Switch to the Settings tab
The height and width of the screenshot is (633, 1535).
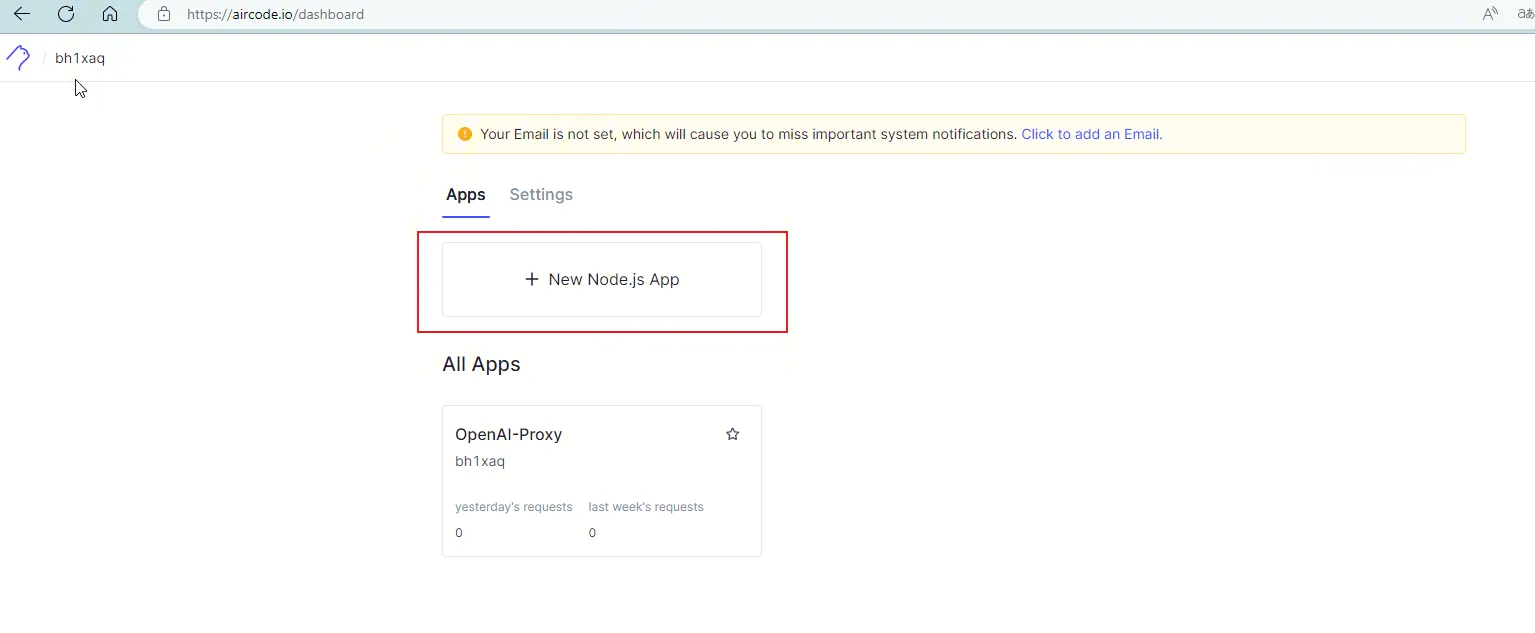click(541, 195)
